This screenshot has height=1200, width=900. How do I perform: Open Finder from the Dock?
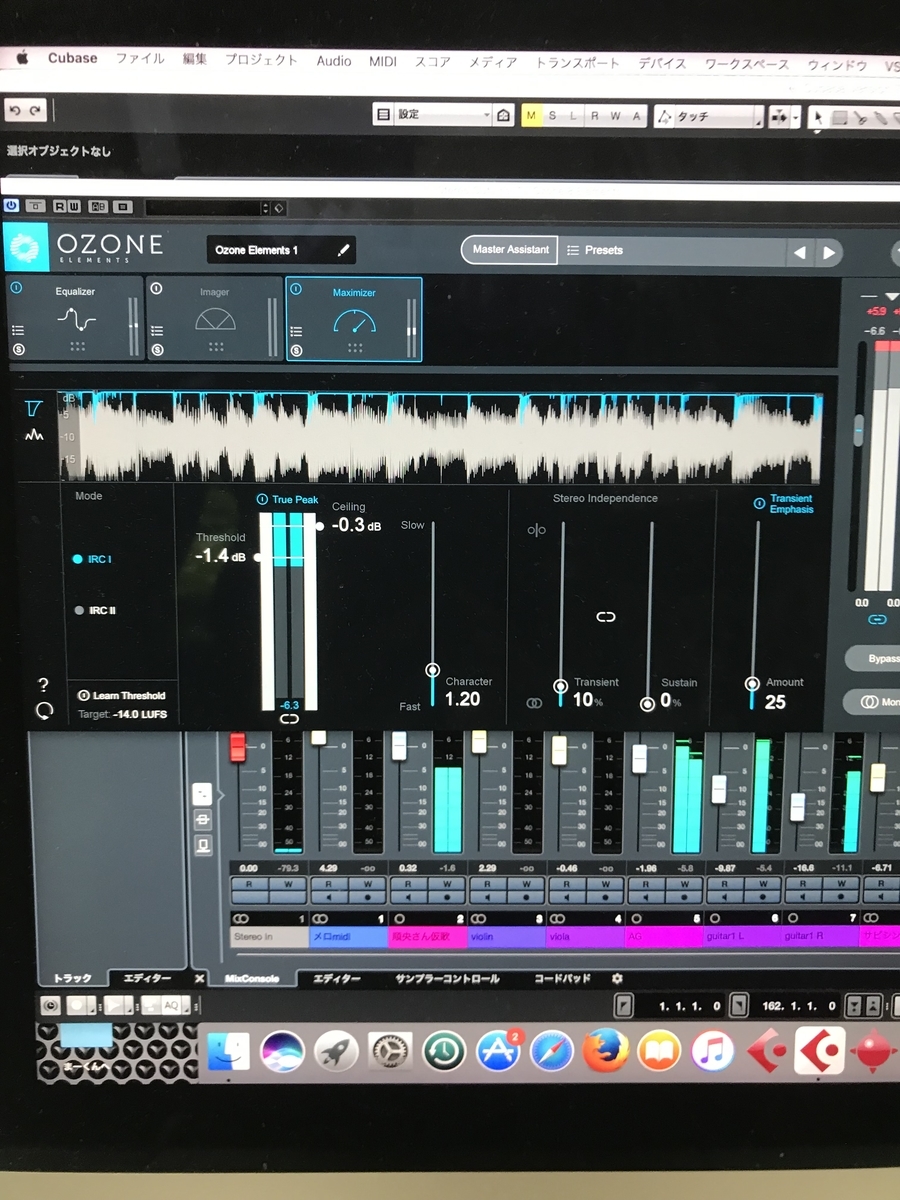[x=228, y=1050]
